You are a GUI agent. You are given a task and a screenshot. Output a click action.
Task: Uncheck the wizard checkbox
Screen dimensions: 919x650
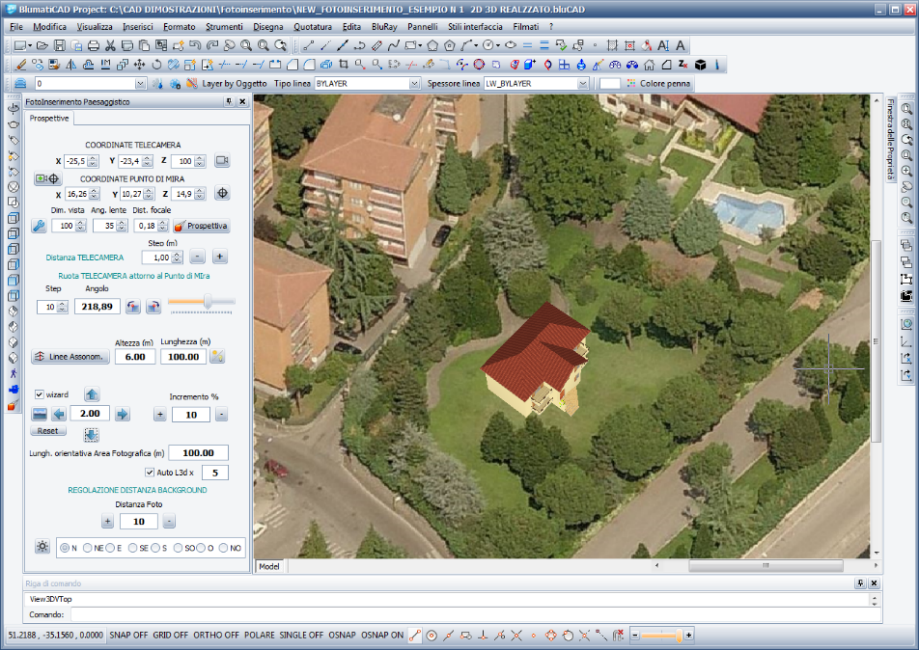(39, 394)
